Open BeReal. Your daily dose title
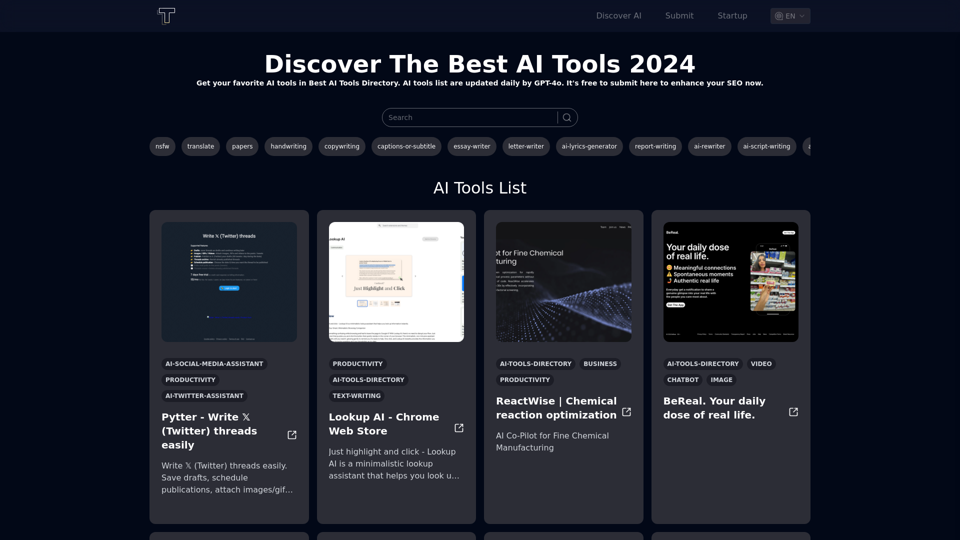 (x=714, y=408)
